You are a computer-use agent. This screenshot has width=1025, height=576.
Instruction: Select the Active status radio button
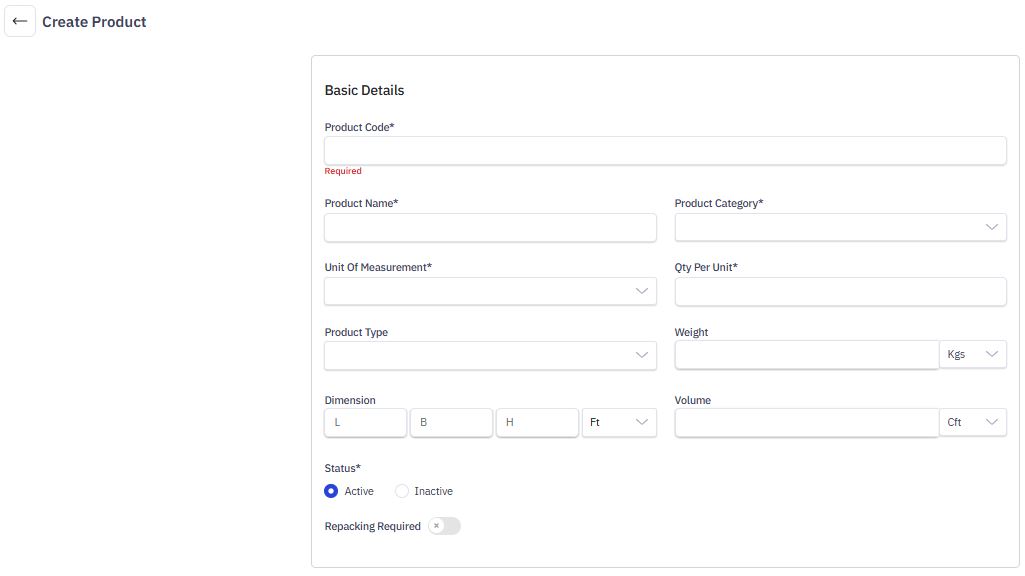332,491
